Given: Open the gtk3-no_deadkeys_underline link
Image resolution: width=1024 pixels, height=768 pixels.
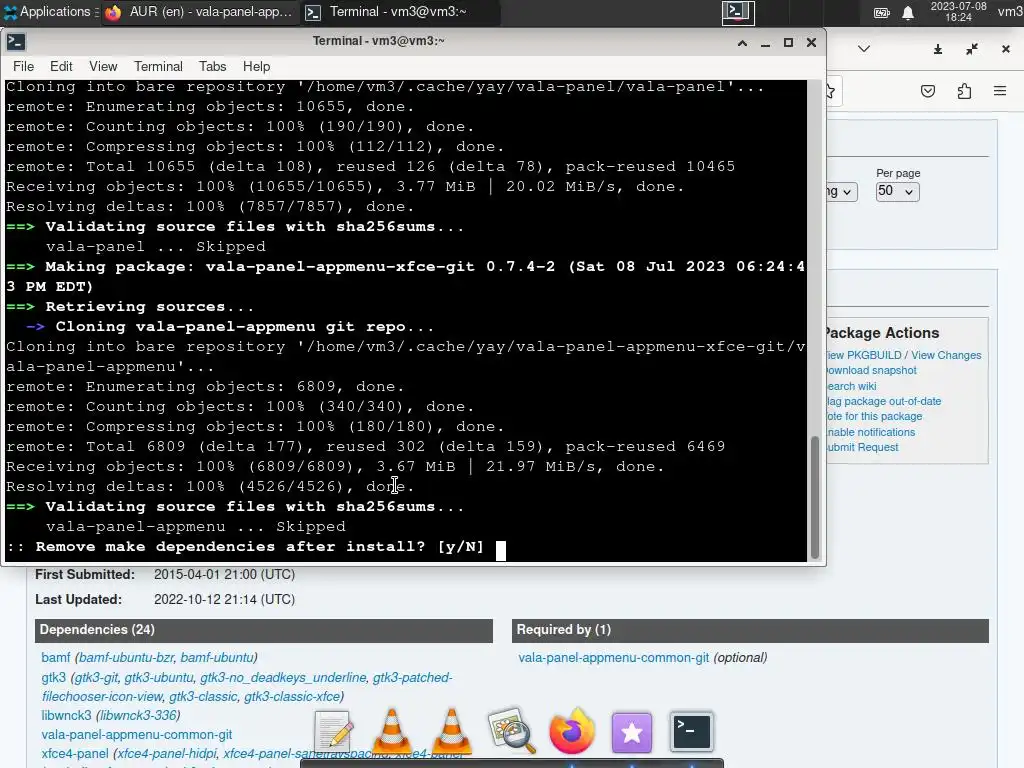Looking at the screenshot, I should pos(283,678).
